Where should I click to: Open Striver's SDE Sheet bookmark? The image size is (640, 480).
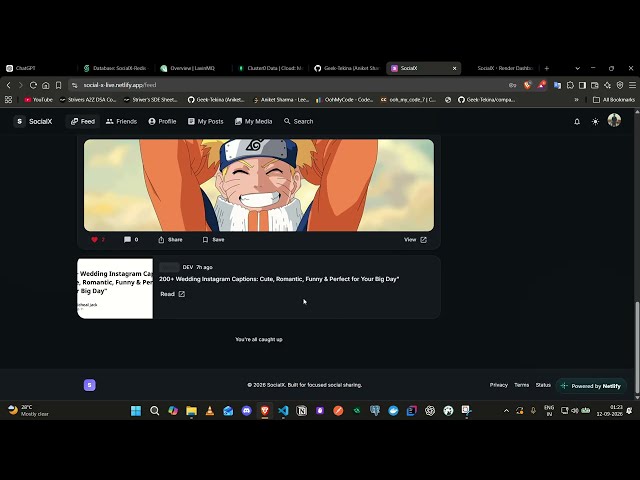click(x=150, y=100)
